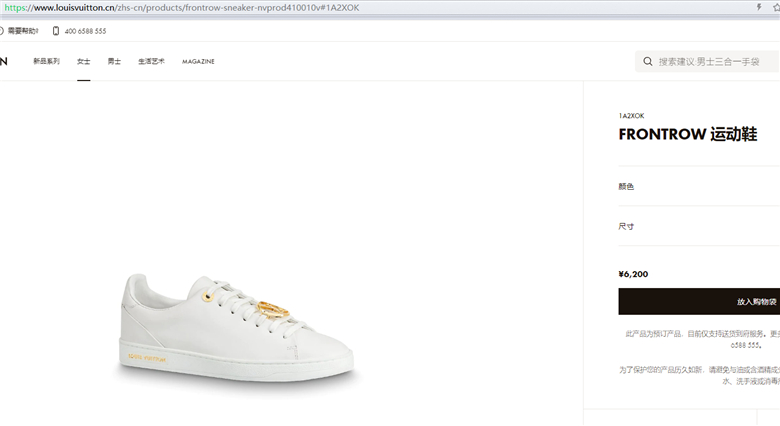Click the FRONTROW 运动鞋 product title
The image size is (780, 426).
coord(688,134)
